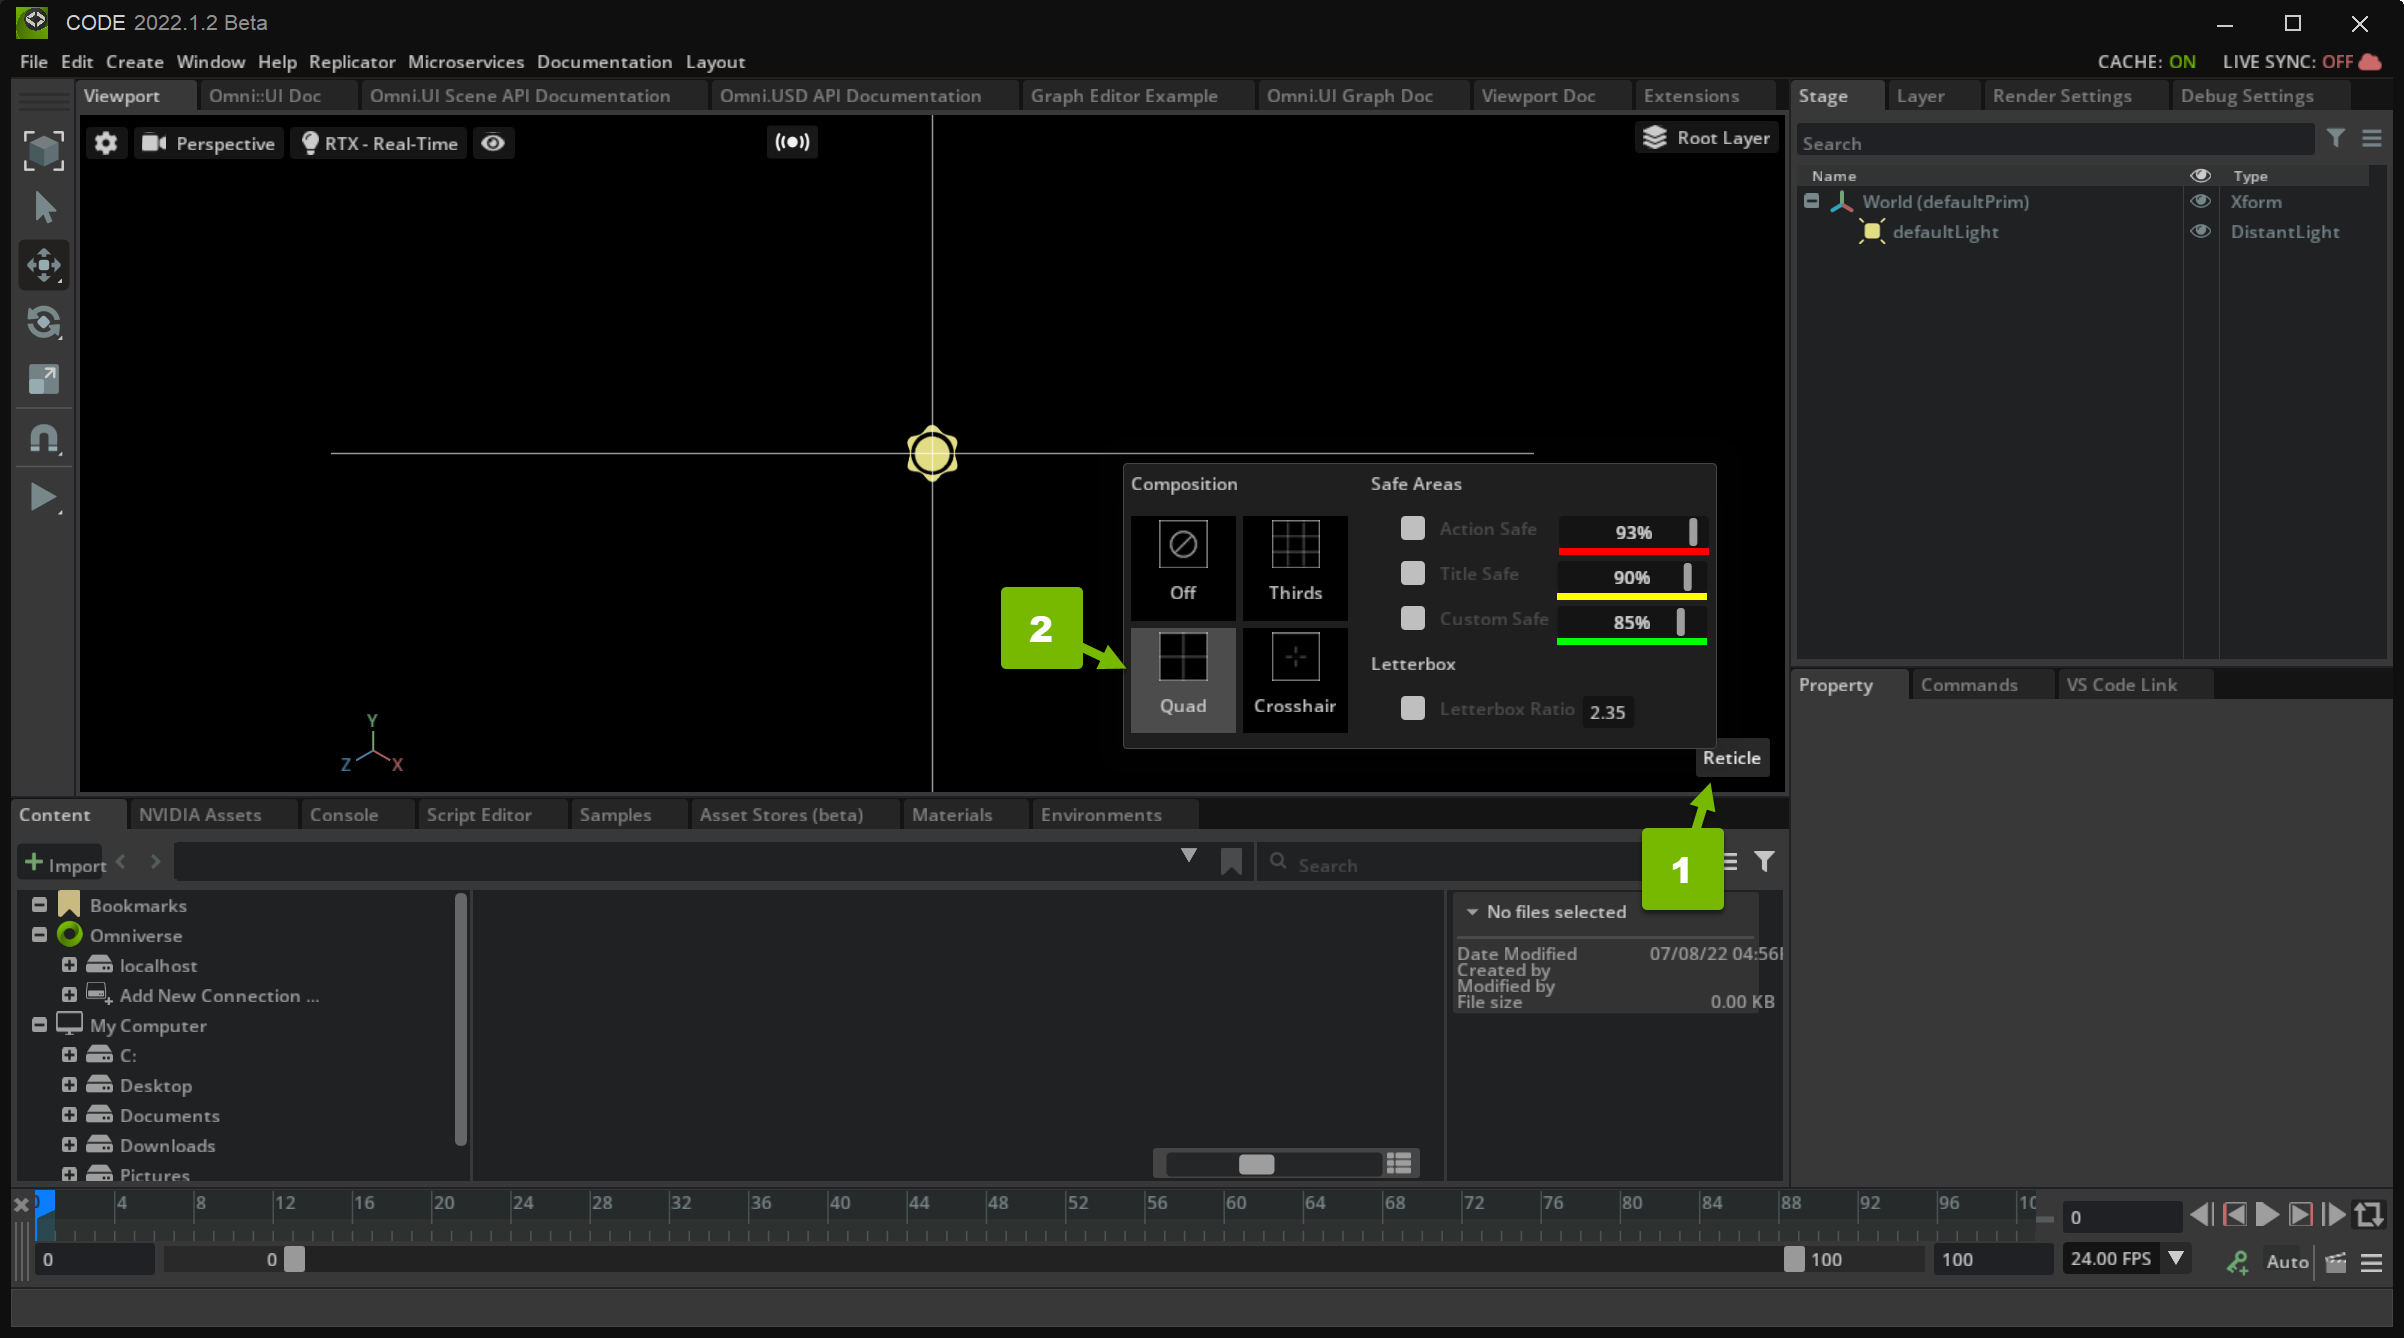
Task: Choose the Quad composition grid
Action: [x=1183, y=679]
